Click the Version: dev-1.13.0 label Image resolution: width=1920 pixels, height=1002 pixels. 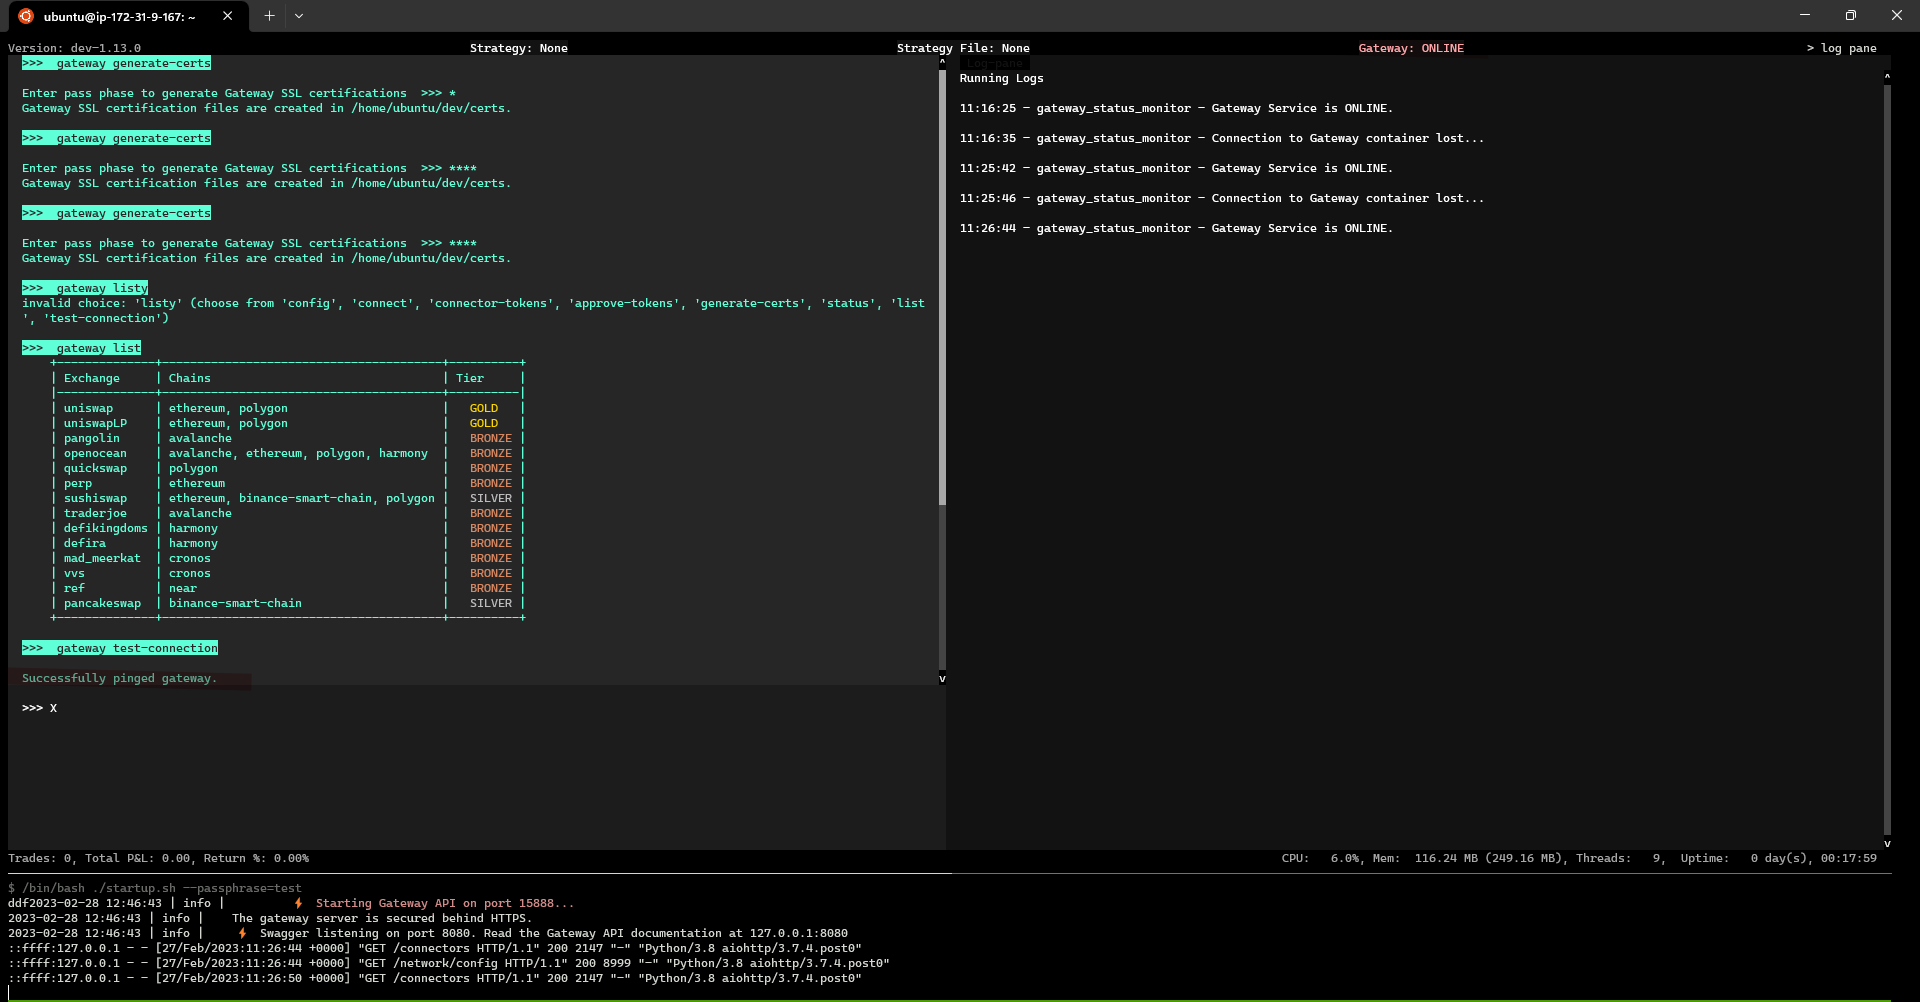74,47
